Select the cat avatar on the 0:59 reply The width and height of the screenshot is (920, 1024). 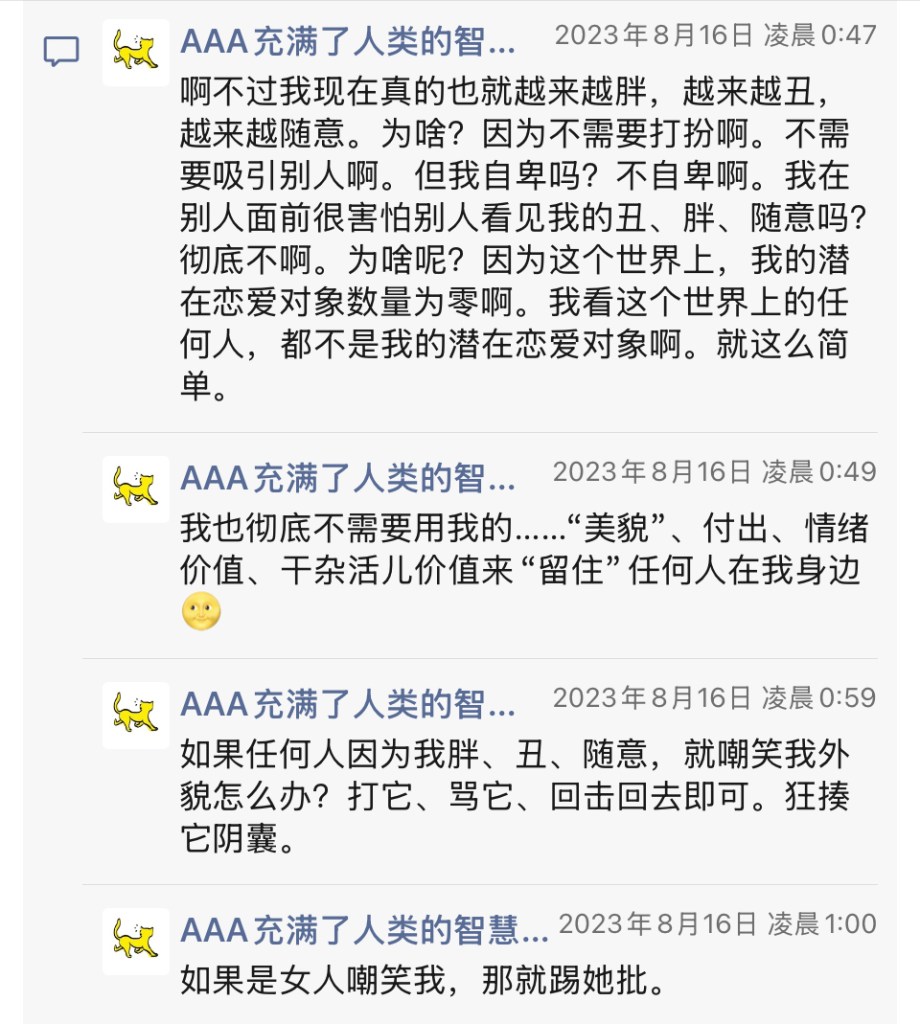(136, 714)
